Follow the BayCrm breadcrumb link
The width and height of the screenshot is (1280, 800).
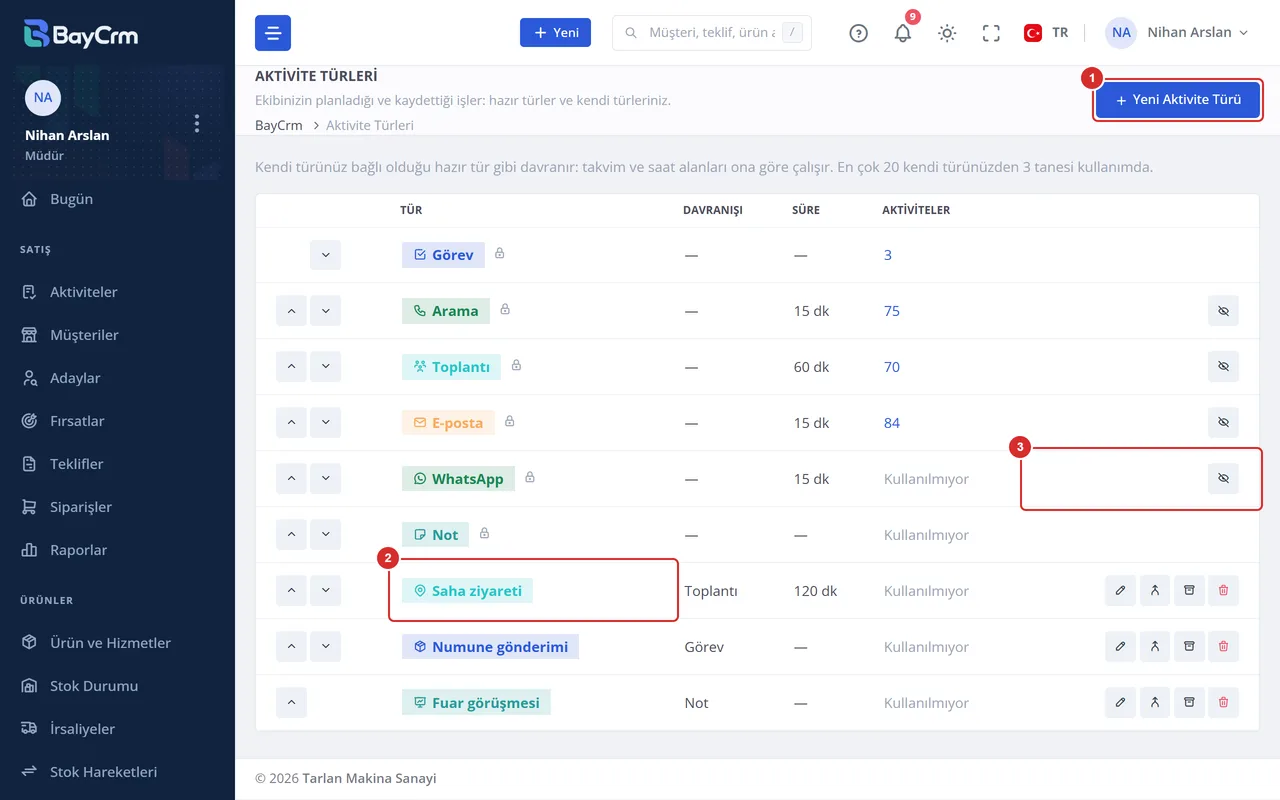[279, 126]
